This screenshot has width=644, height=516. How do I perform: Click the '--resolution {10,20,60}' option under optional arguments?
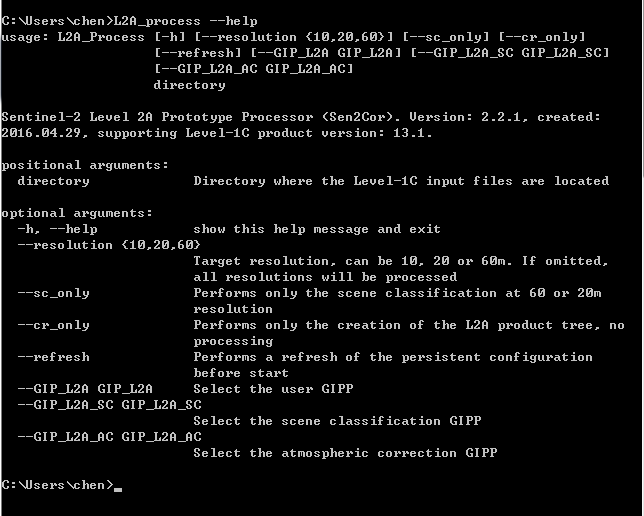tap(109, 245)
